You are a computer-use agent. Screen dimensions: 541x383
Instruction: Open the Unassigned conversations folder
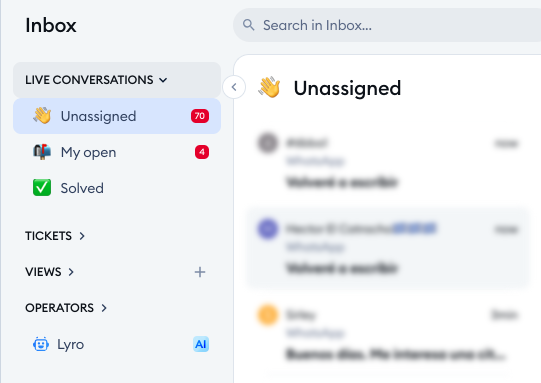tap(117, 116)
